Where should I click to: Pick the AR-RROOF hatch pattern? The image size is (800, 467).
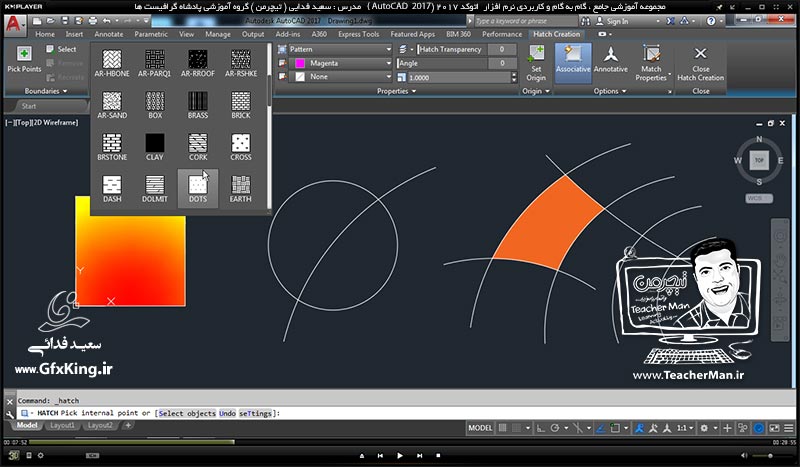pyautogui.click(x=197, y=63)
